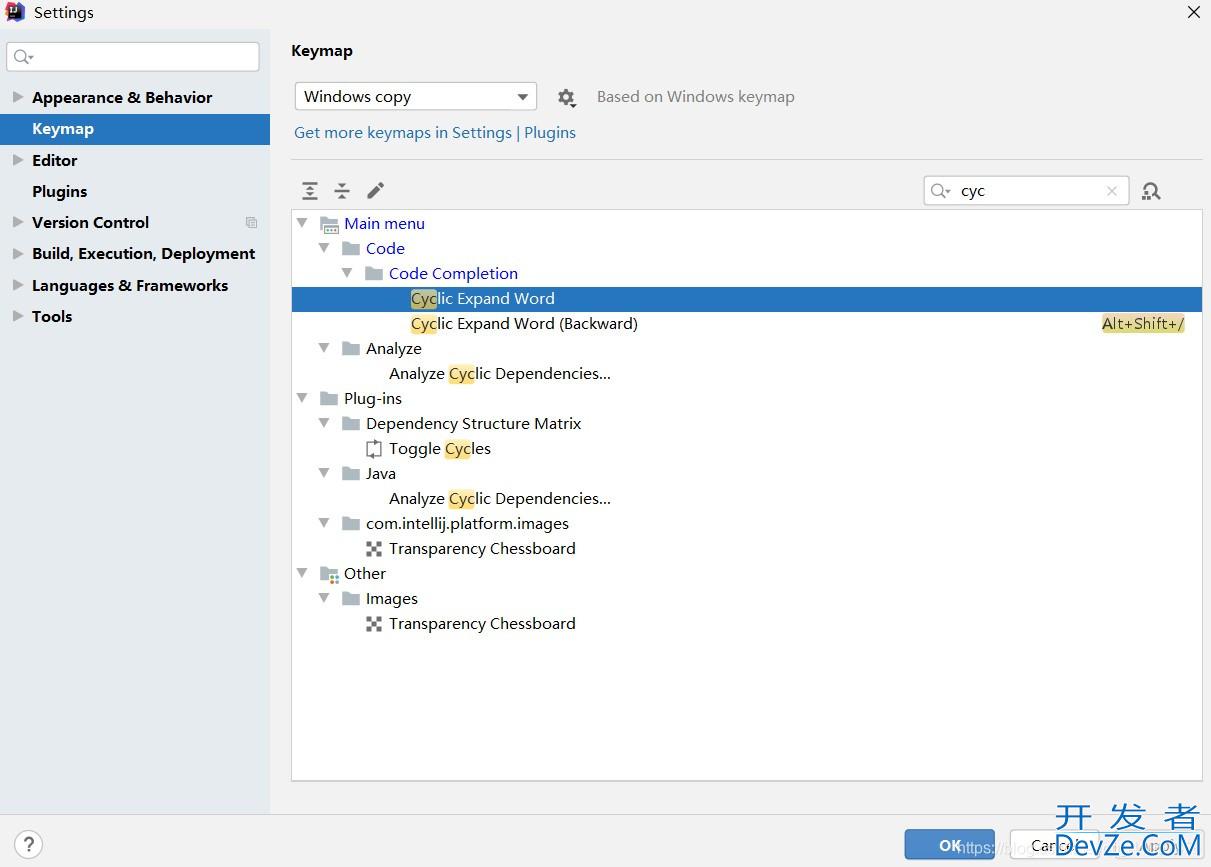The width and height of the screenshot is (1211, 867).
Task: Click the Plugins link beside Get more keymaps
Action: pyautogui.click(x=550, y=132)
